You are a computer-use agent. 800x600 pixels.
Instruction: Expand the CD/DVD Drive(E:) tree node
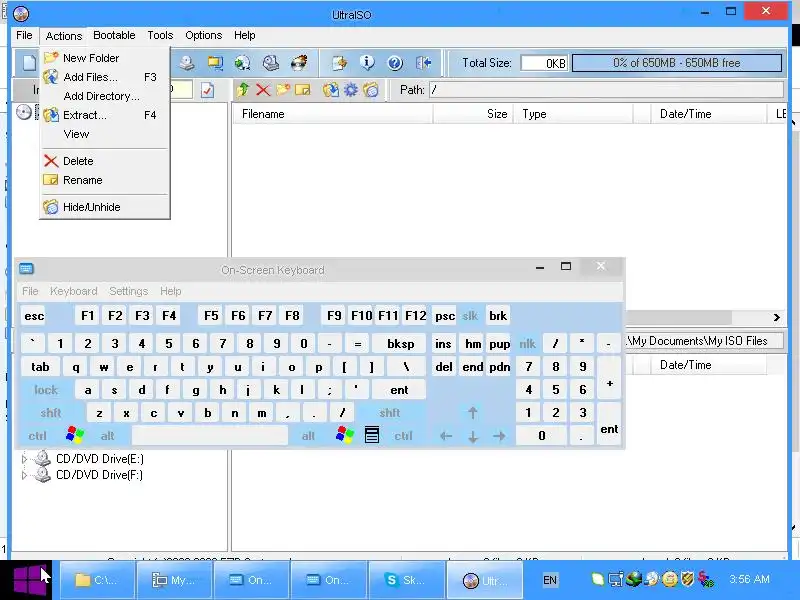24,459
